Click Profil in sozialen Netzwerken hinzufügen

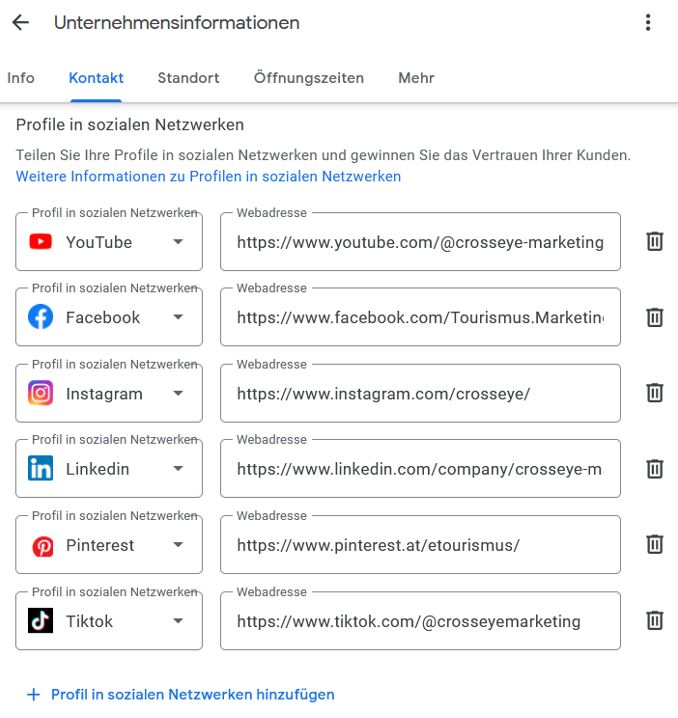193,695
